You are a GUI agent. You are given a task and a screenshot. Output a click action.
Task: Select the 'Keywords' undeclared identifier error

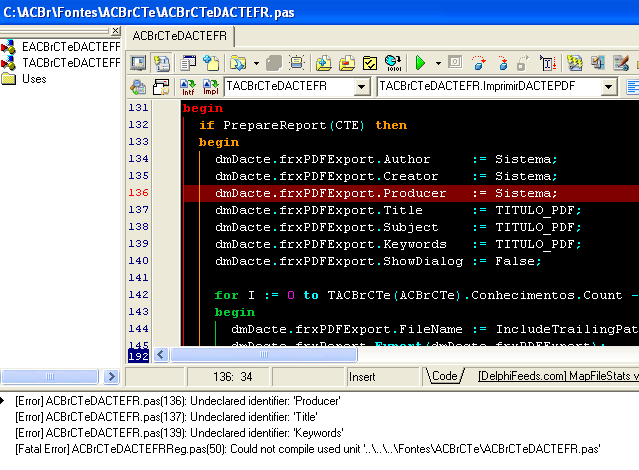click(179, 433)
